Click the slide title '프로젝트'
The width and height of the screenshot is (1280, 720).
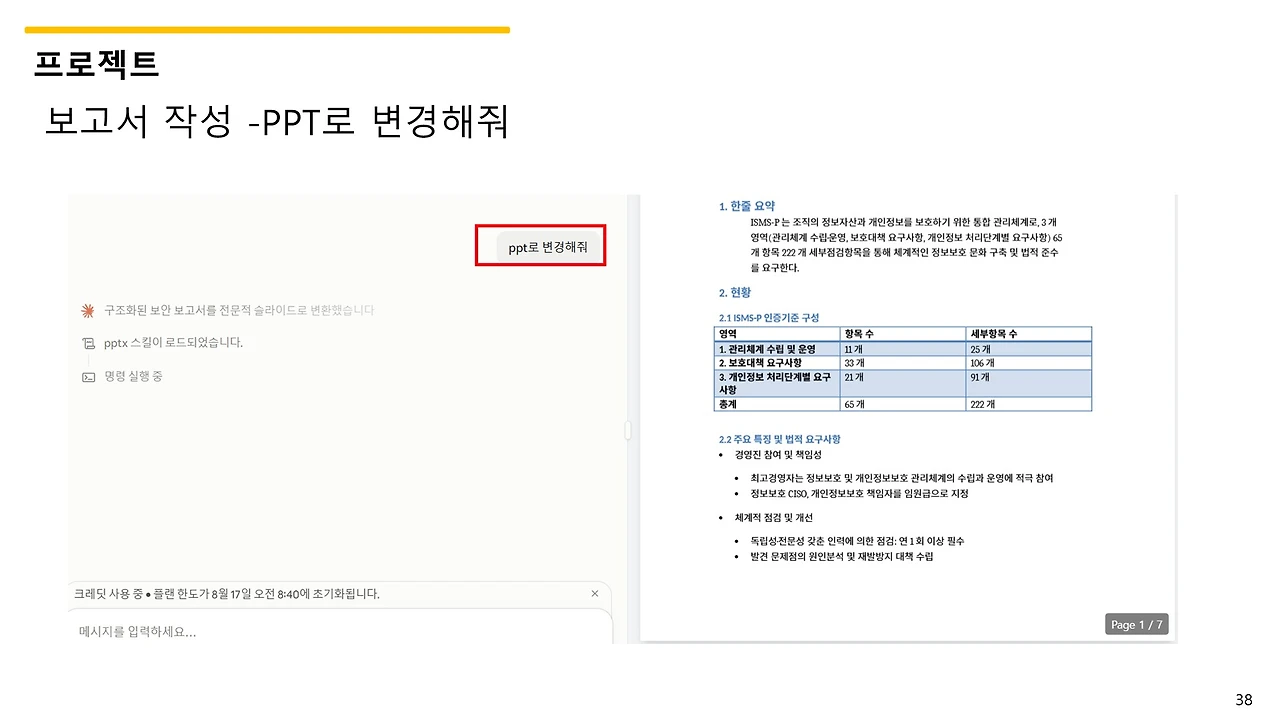coord(96,64)
